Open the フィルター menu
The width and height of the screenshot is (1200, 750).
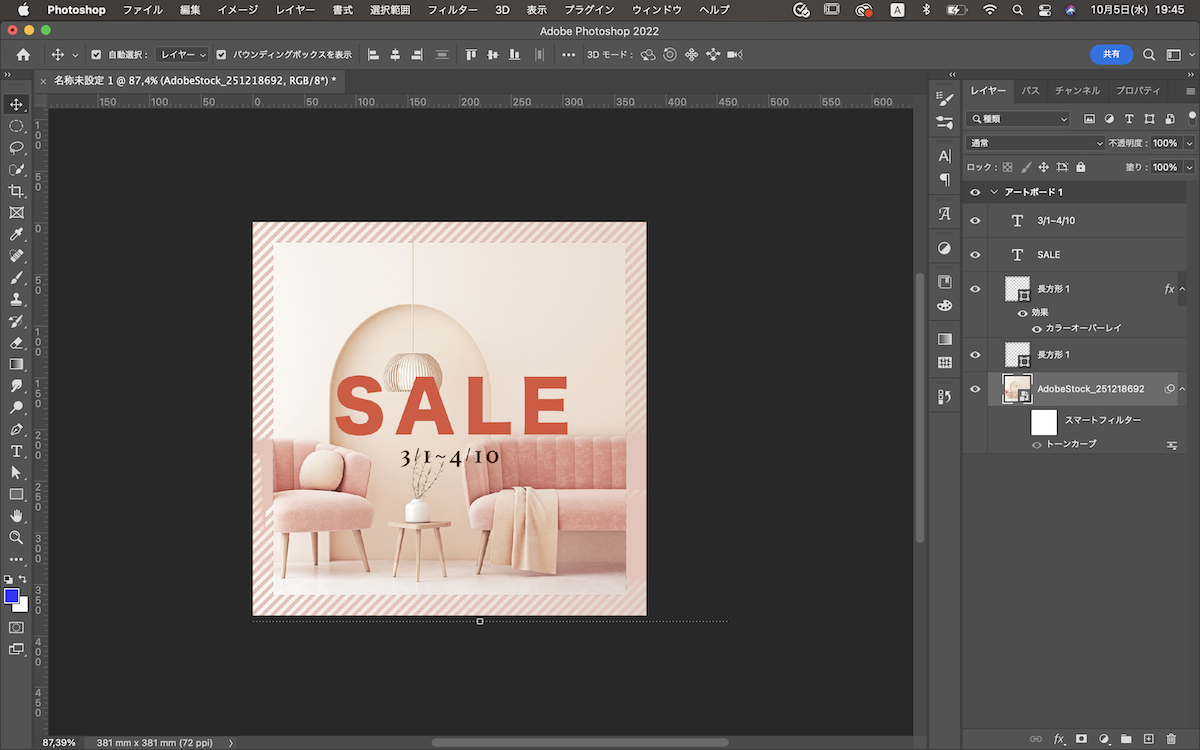coord(452,10)
